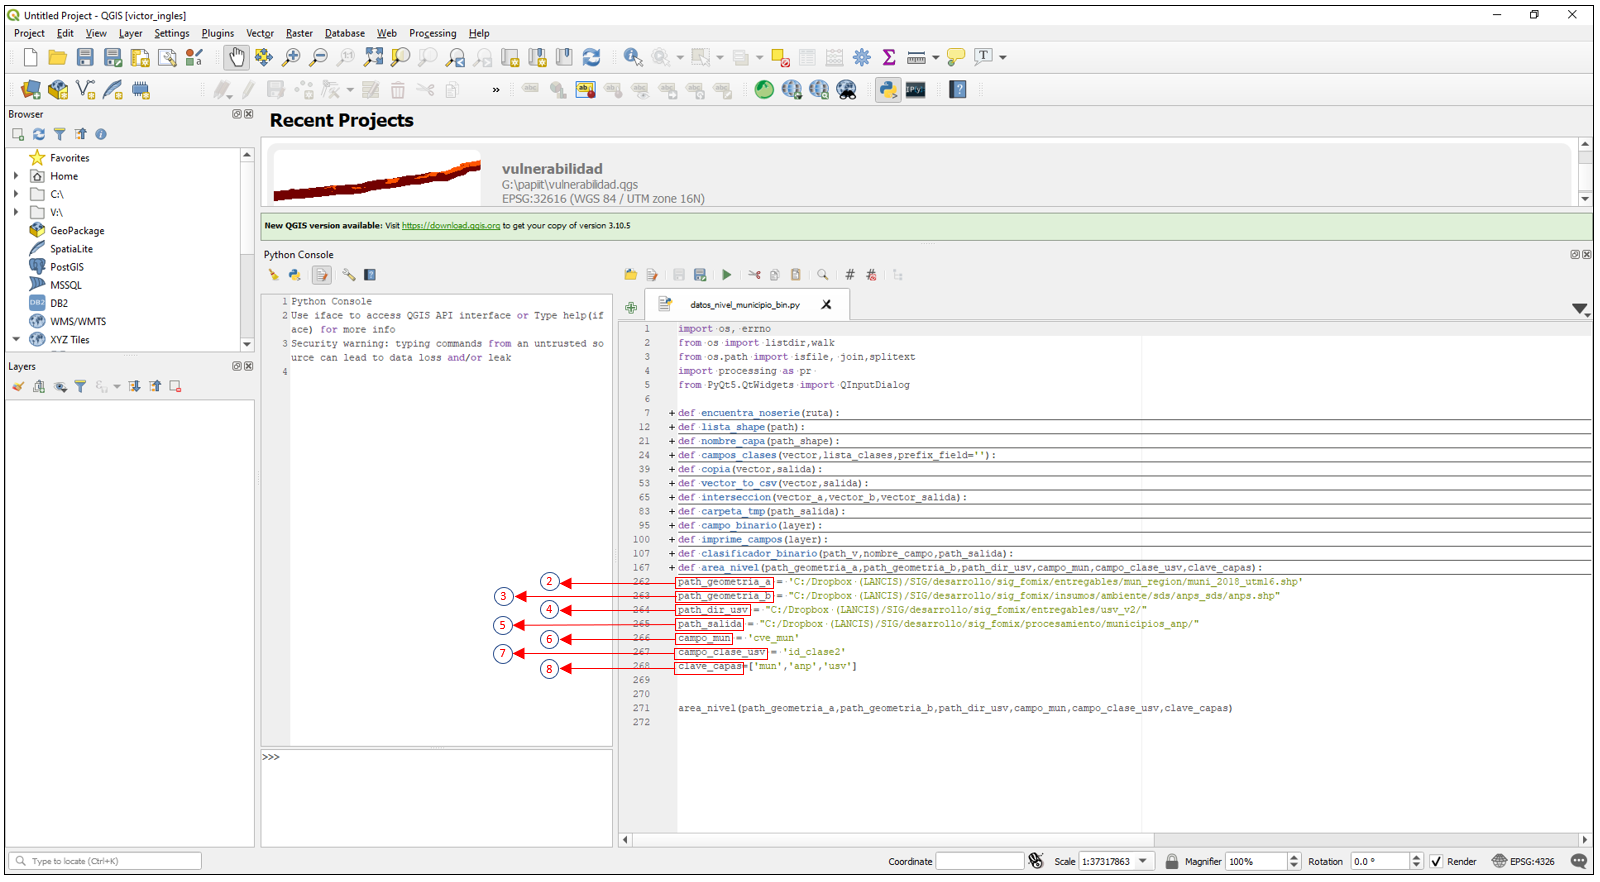Open the Raster menu
The width and height of the screenshot is (1600, 882).
[299, 33]
